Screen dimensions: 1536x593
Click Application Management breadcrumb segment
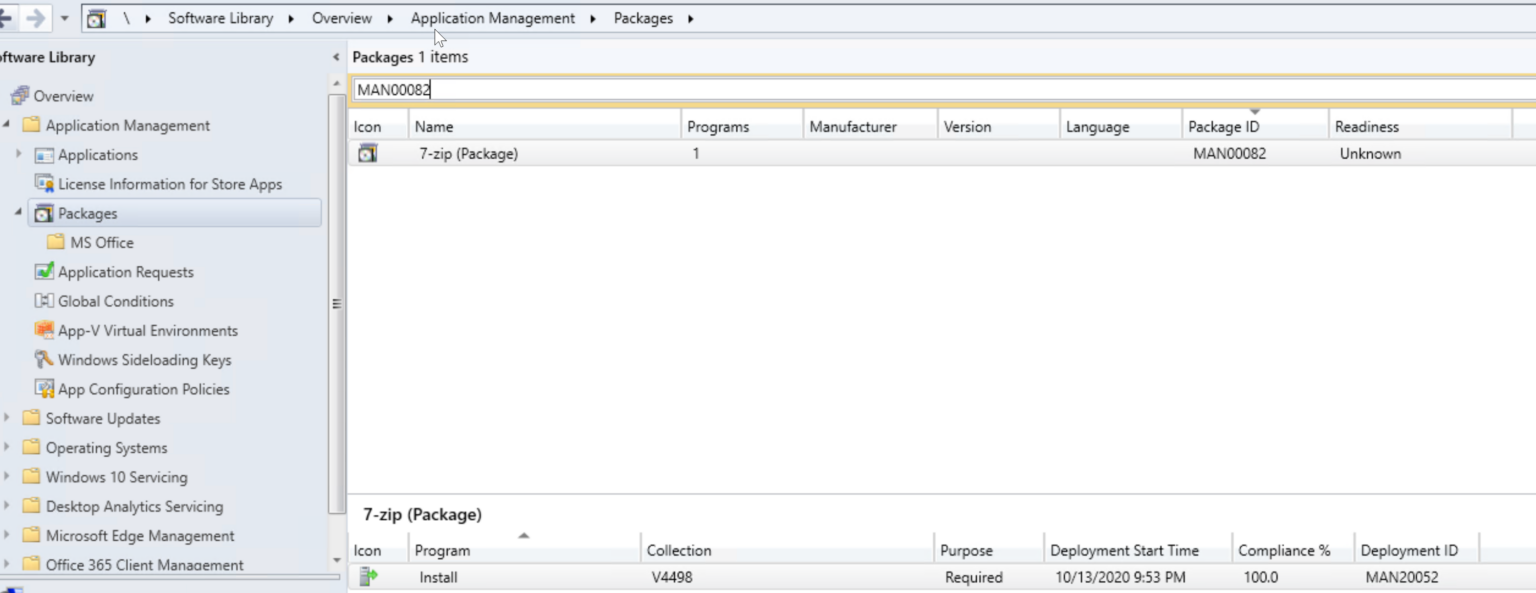tap(492, 18)
